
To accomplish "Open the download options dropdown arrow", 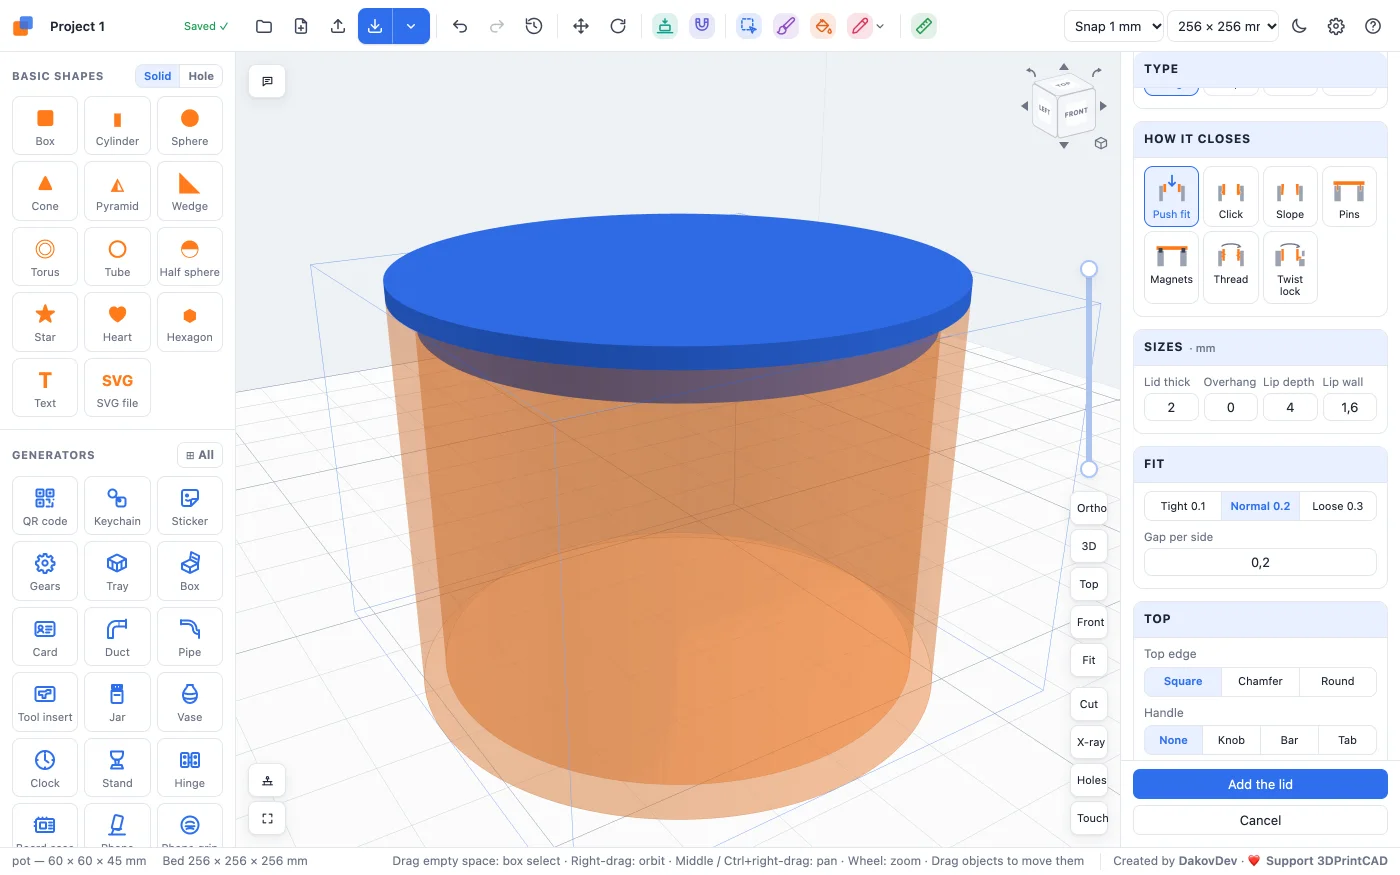I will click(x=411, y=26).
